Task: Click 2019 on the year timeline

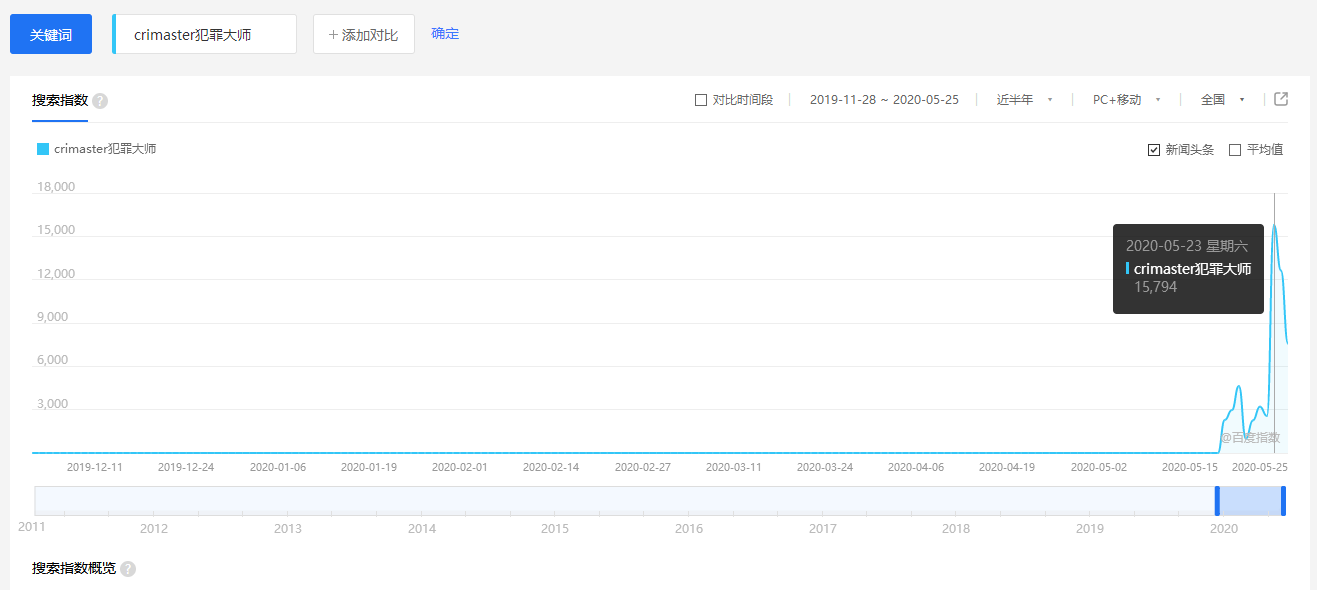Action: pos(1090,529)
